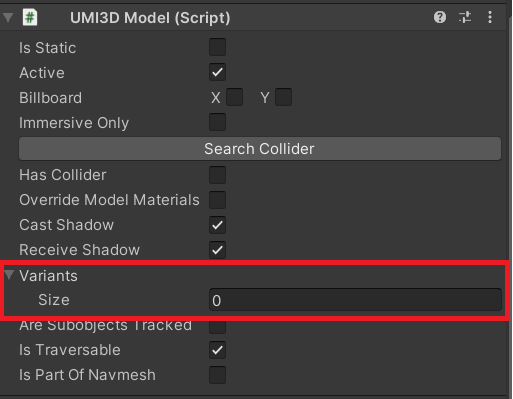This screenshot has height=399, width=513.
Task: Uncheck the Active checkbox
Action: [x=217, y=72]
